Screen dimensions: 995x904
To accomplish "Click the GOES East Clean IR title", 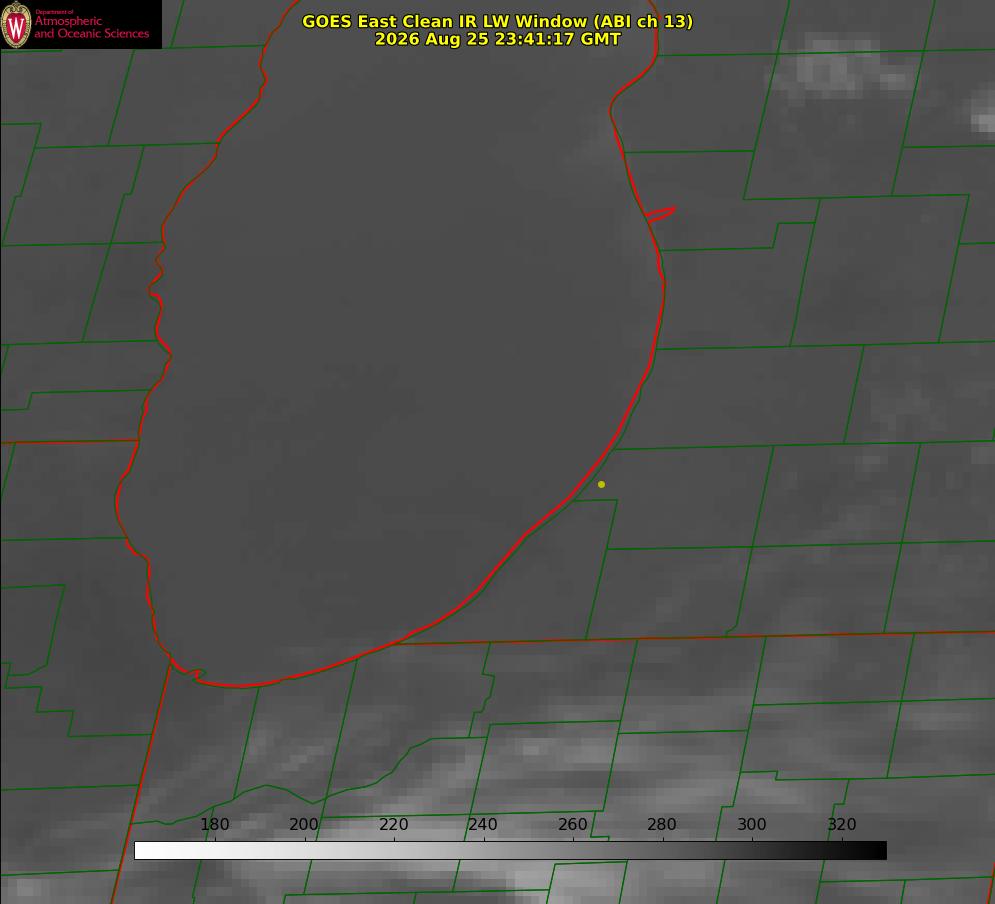I will point(497,21).
